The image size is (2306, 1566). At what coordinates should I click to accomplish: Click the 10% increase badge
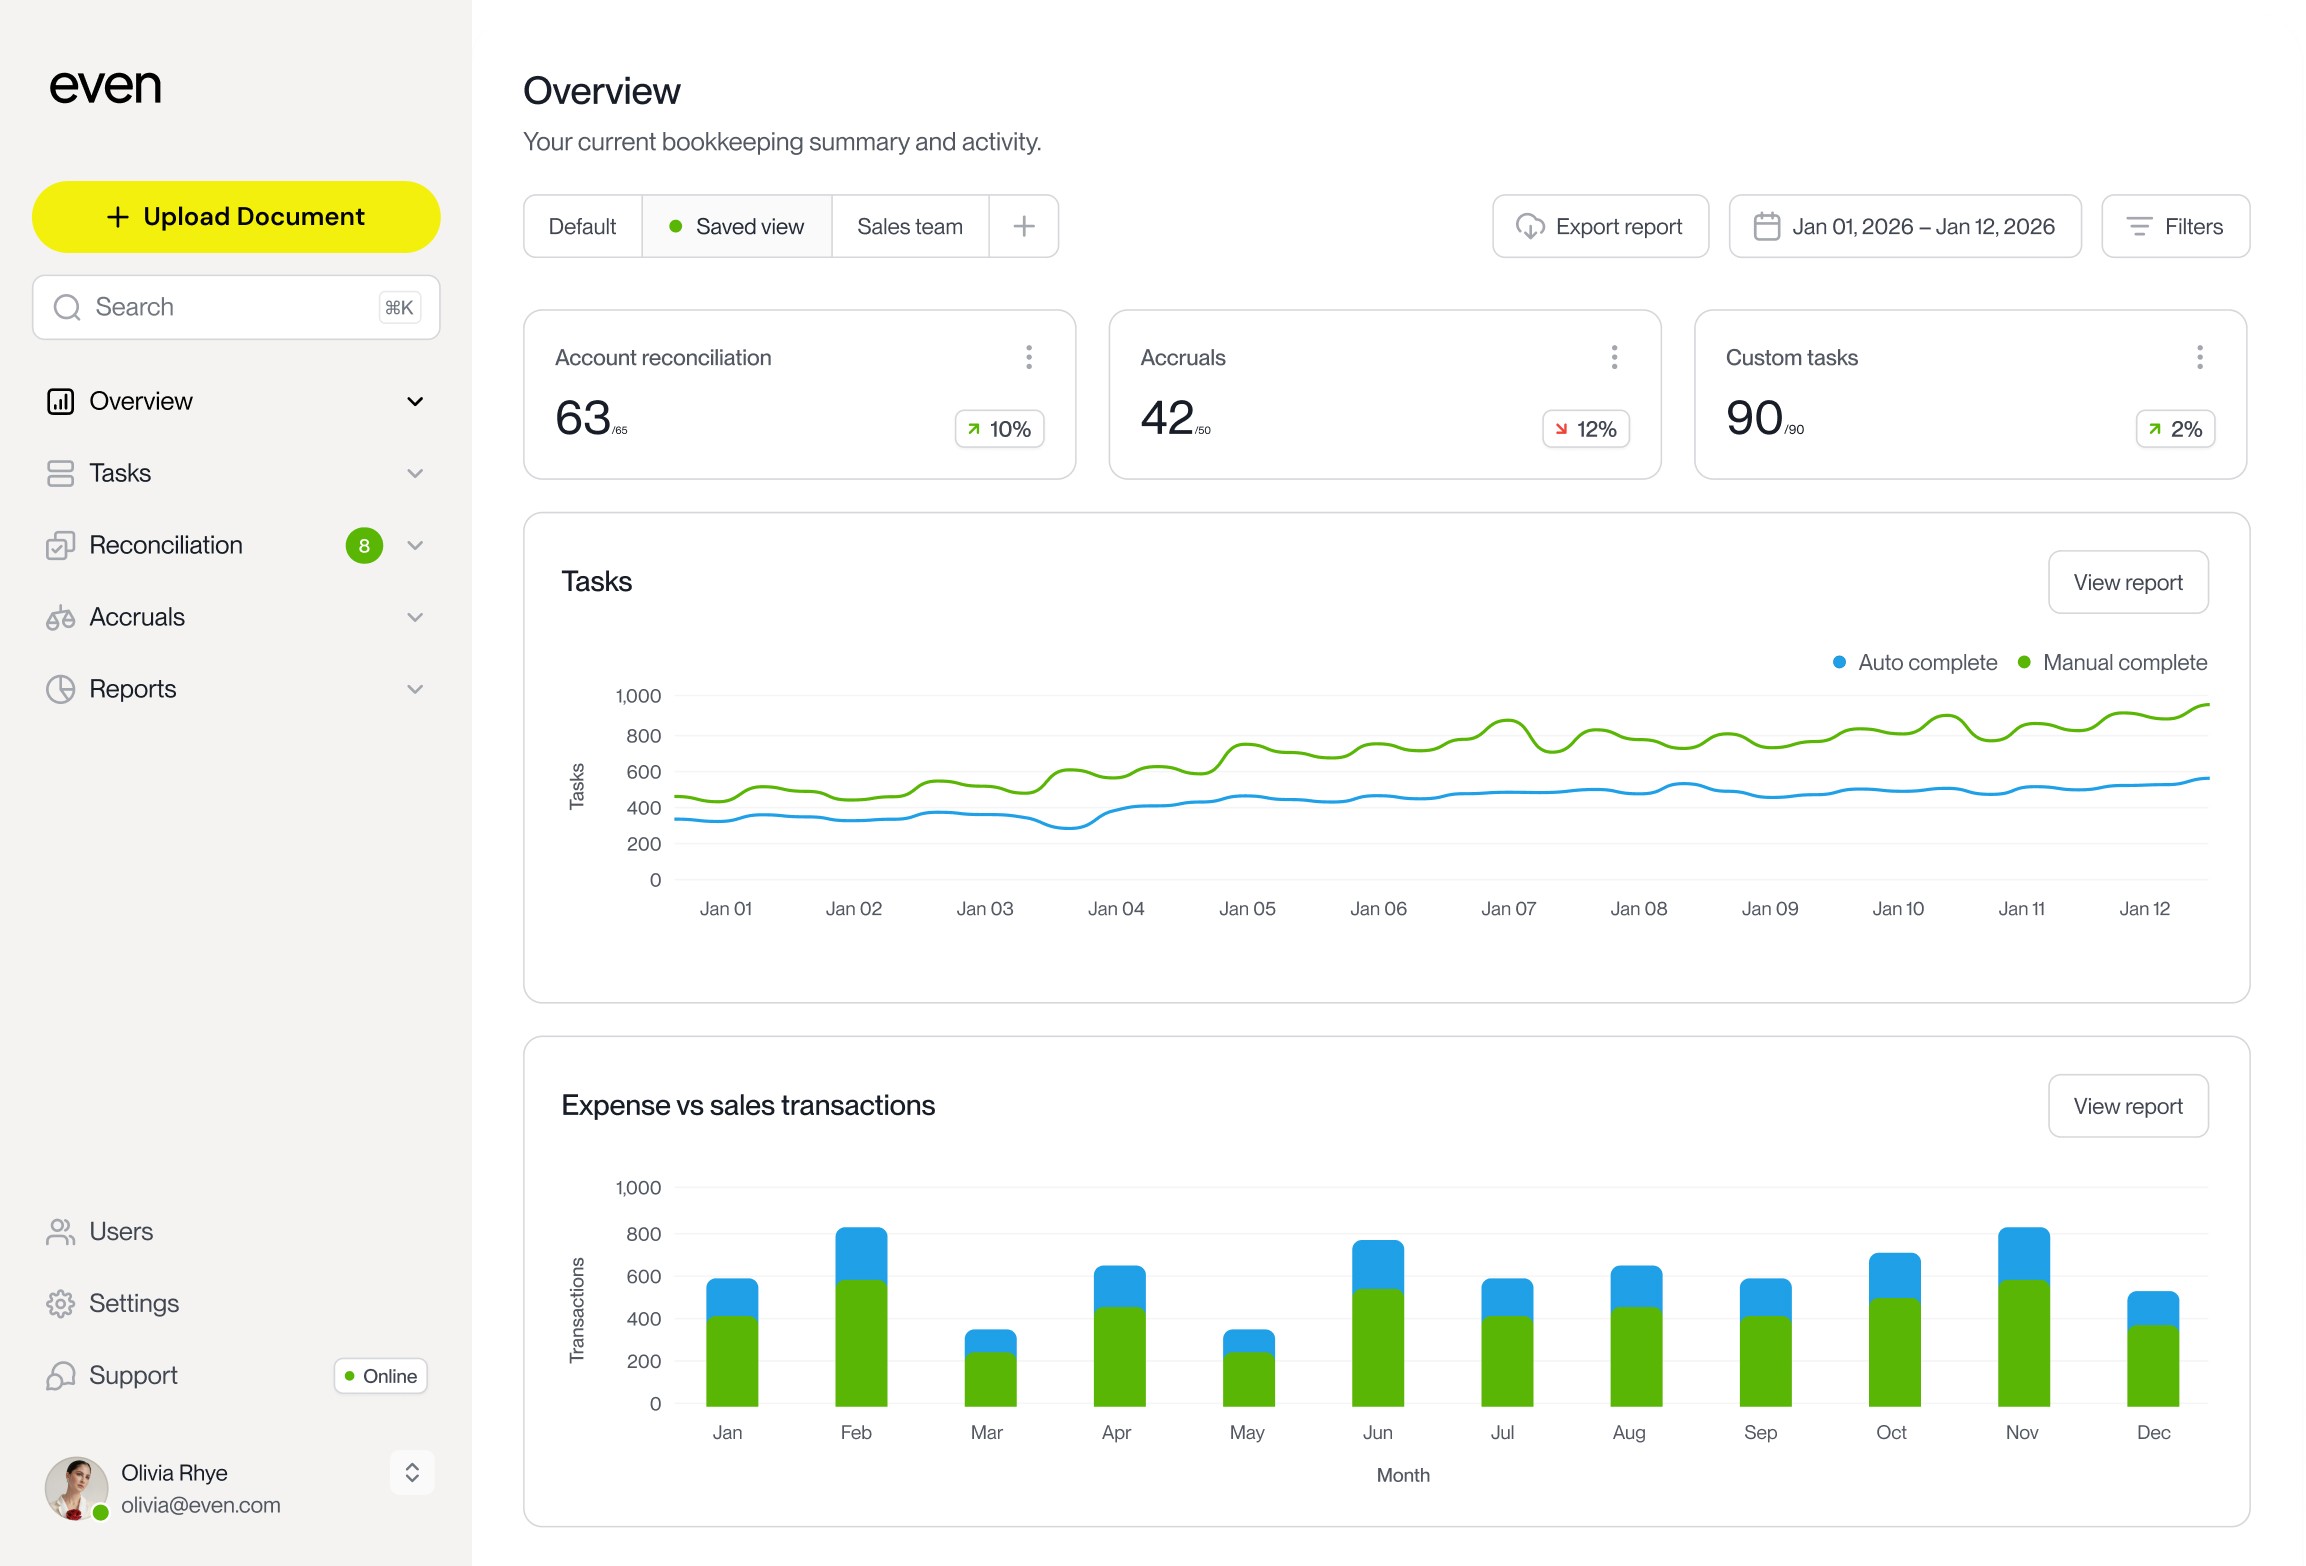pyautogui.click(x=999, y=429)
